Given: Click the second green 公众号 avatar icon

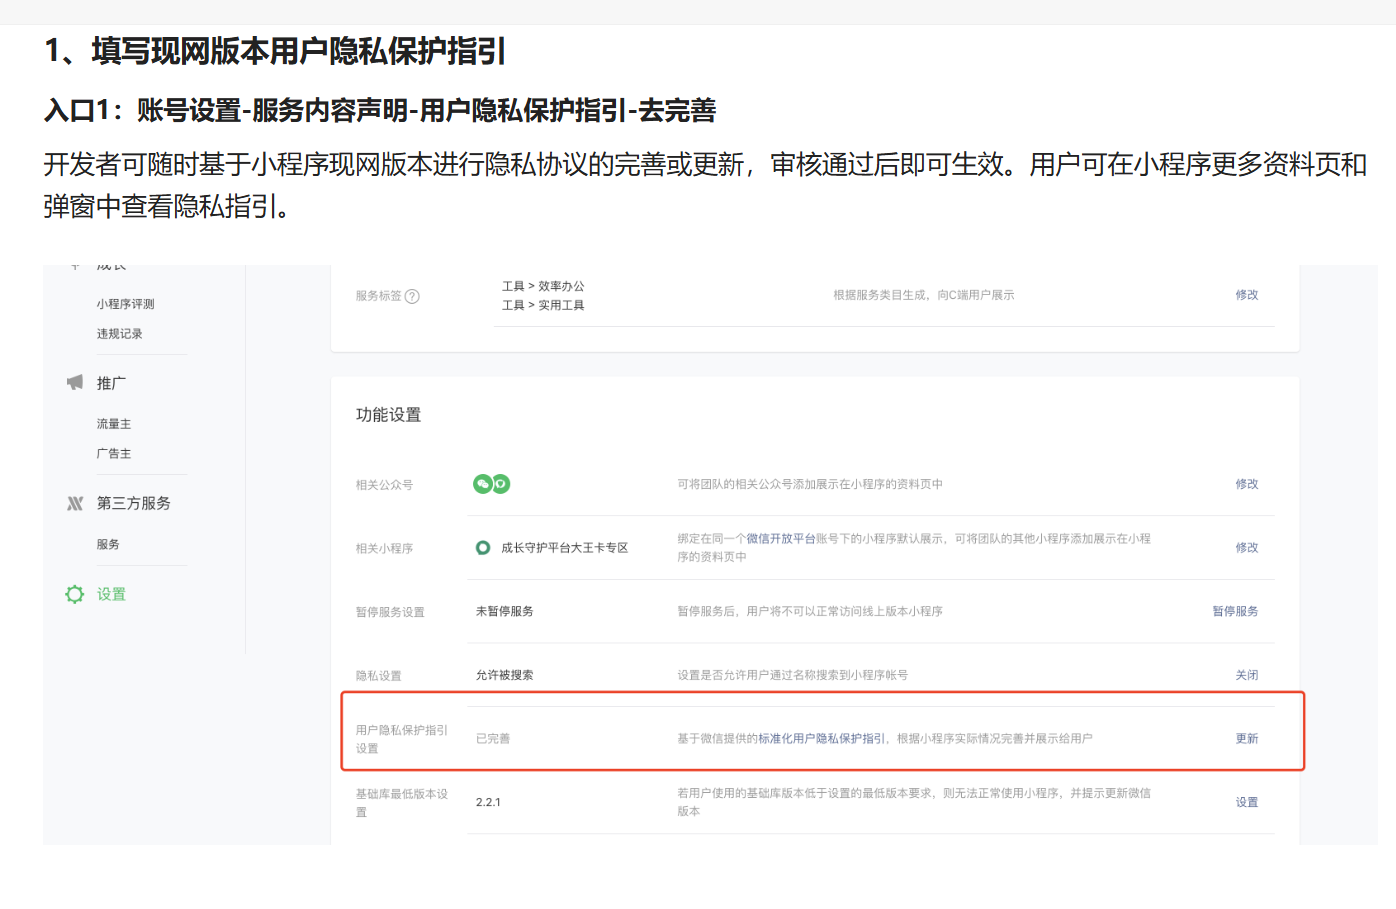Looking at the screenshot, I should pos(501,484).
